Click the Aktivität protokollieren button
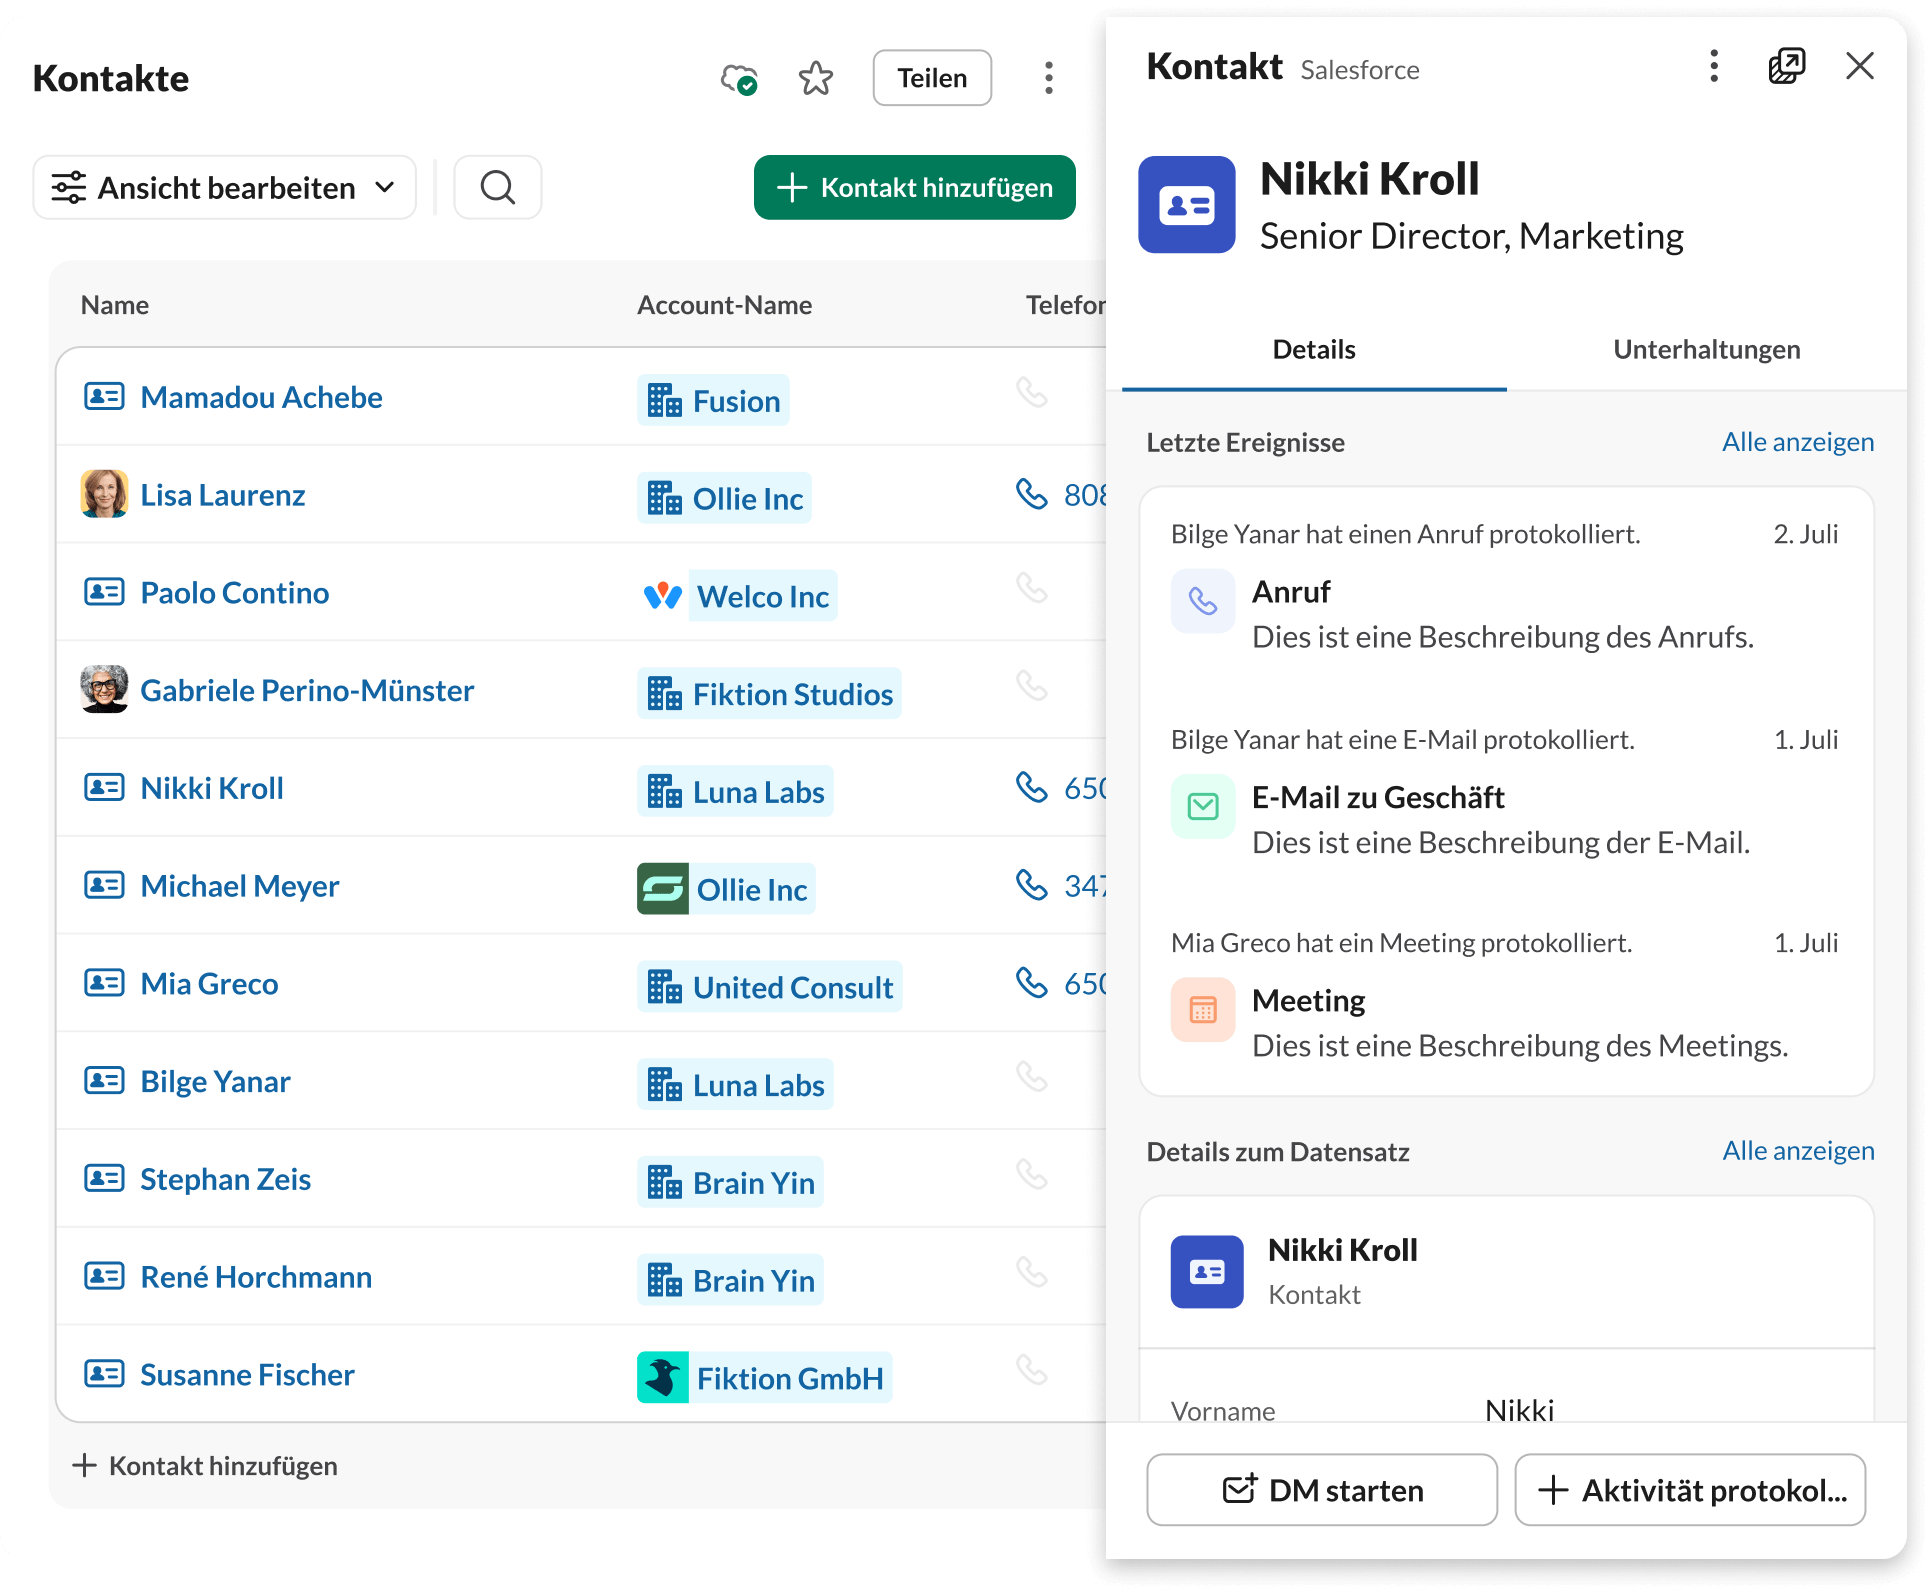This screenshot has height=1592, width=1932. coord(1689,1490)
